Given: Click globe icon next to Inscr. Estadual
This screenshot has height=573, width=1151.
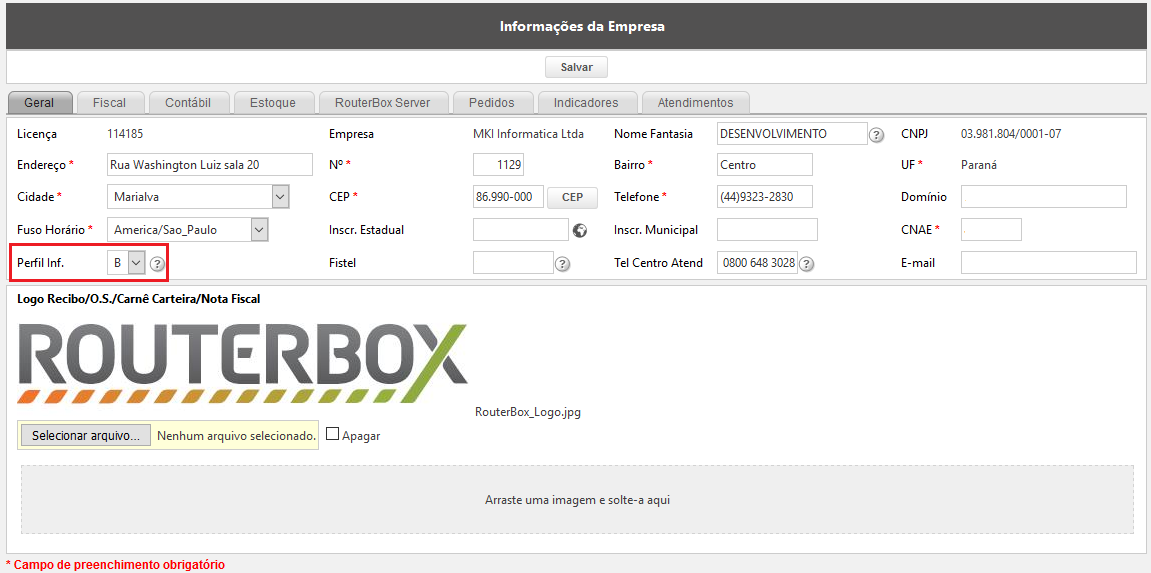Looking at the screenshot, I should point(580,230).
